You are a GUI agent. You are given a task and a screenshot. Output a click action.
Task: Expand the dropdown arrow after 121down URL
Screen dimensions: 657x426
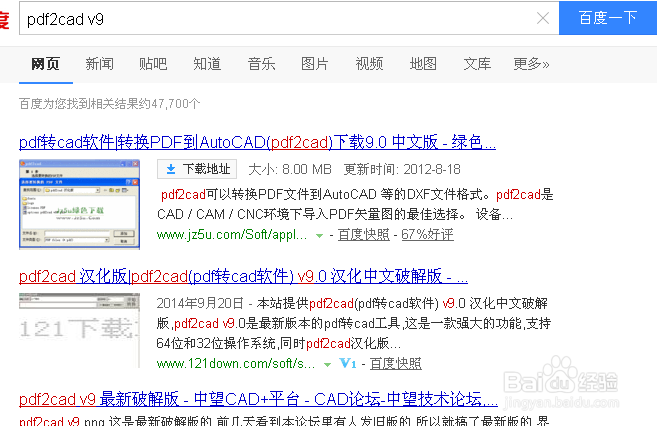pyautogui.click(x=327, y=365)
